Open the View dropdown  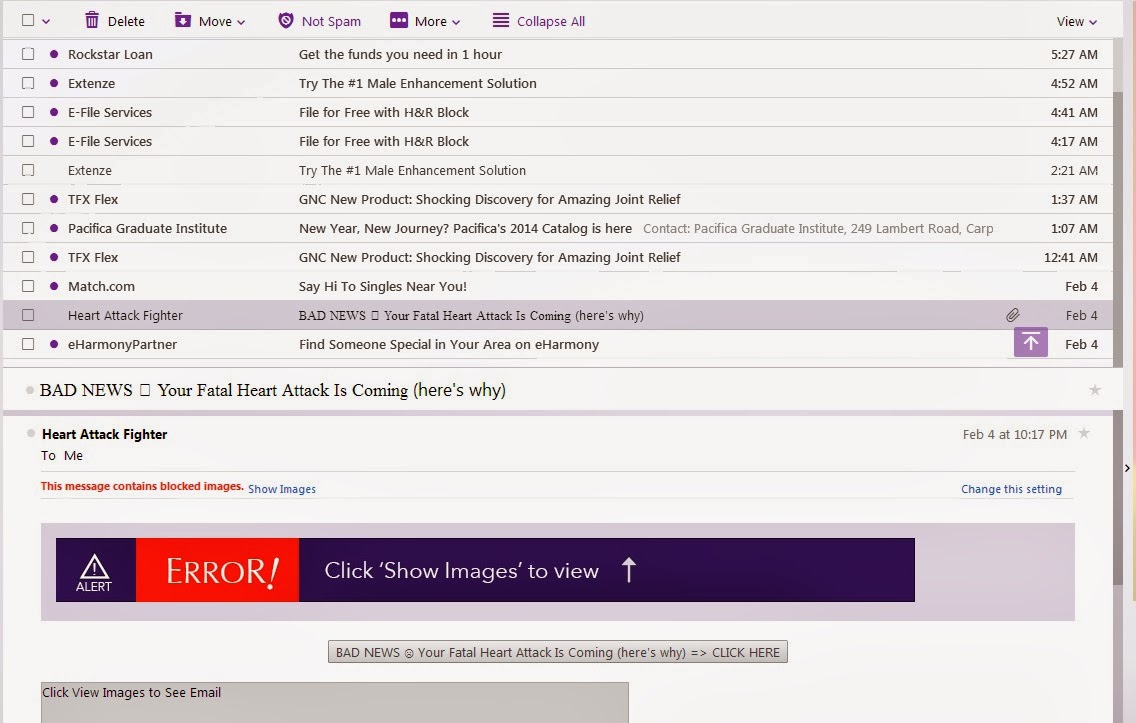pyautogui.click(x=1076, y=21)
